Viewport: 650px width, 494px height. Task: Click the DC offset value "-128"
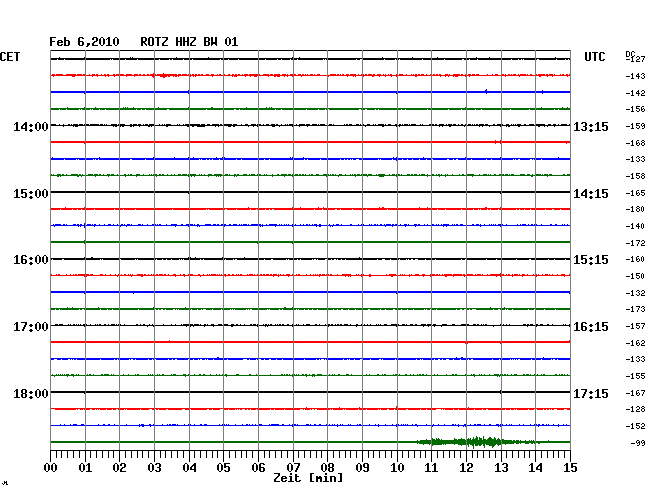[x=635, y=409]
